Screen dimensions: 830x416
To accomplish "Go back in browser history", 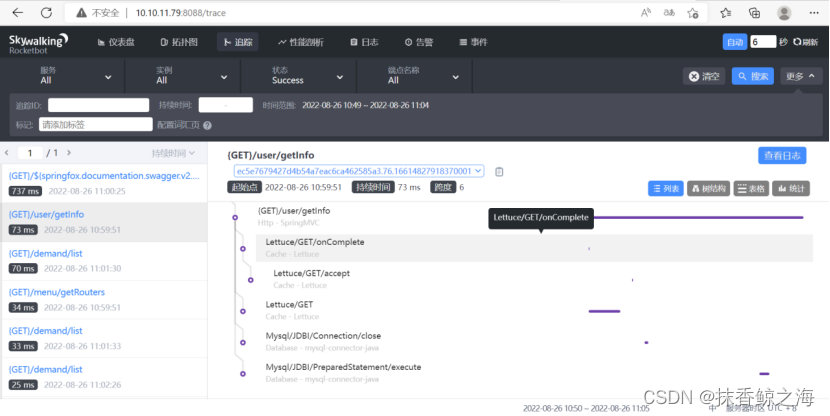I will [17, 13].
